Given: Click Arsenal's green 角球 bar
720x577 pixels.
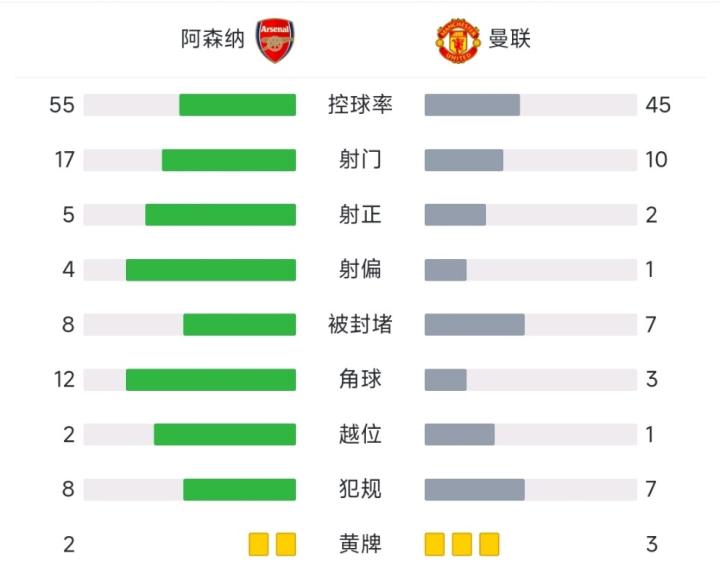Looking at the screenshot, I should (211, 380).
